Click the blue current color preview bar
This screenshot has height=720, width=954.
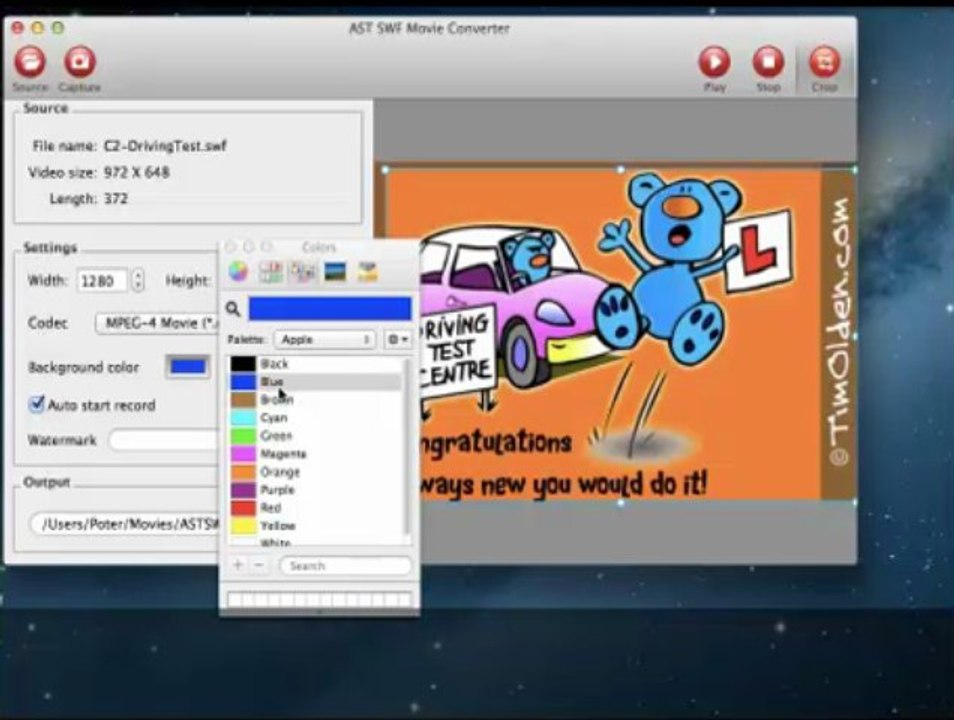click(330, 309)
